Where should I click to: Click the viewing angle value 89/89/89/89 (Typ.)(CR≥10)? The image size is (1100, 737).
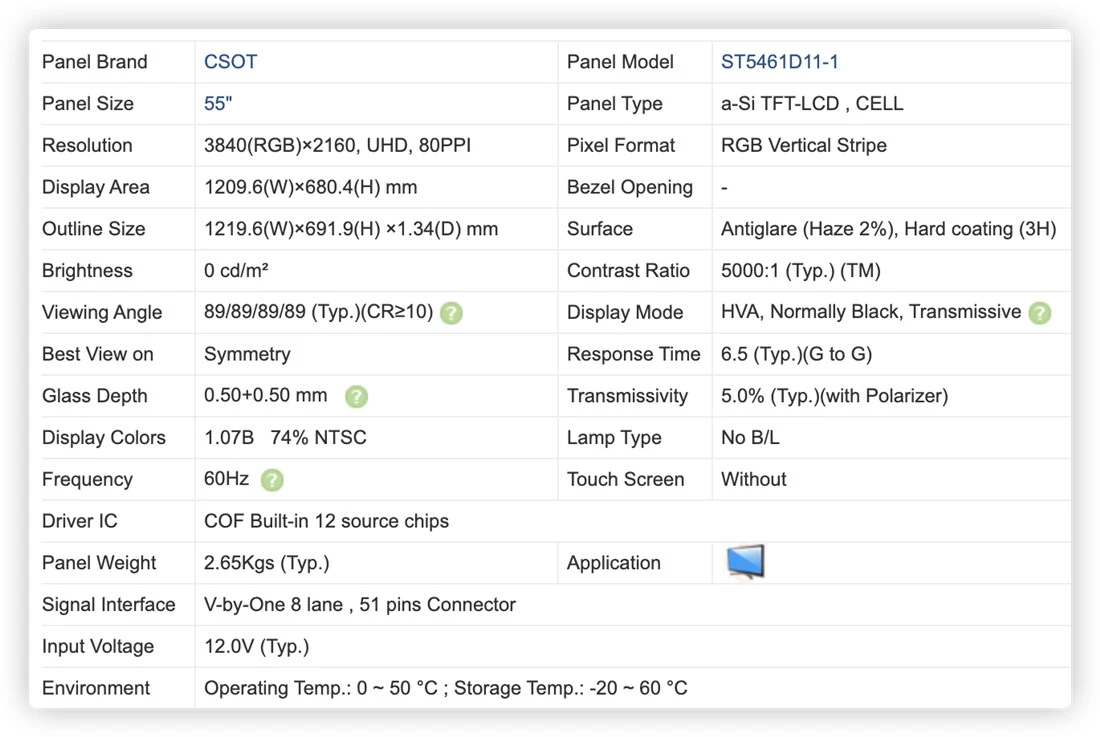click(318, 312)
